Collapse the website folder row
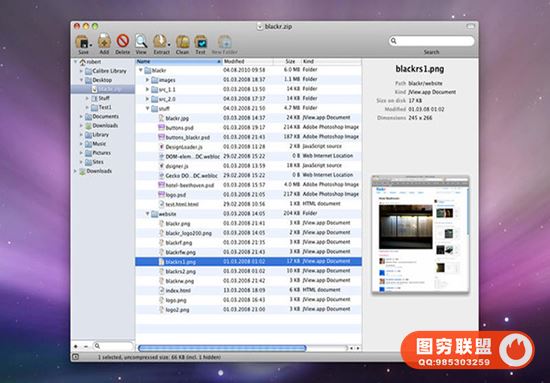The height and width of the screenshot is (383, 550). point(148,214)
